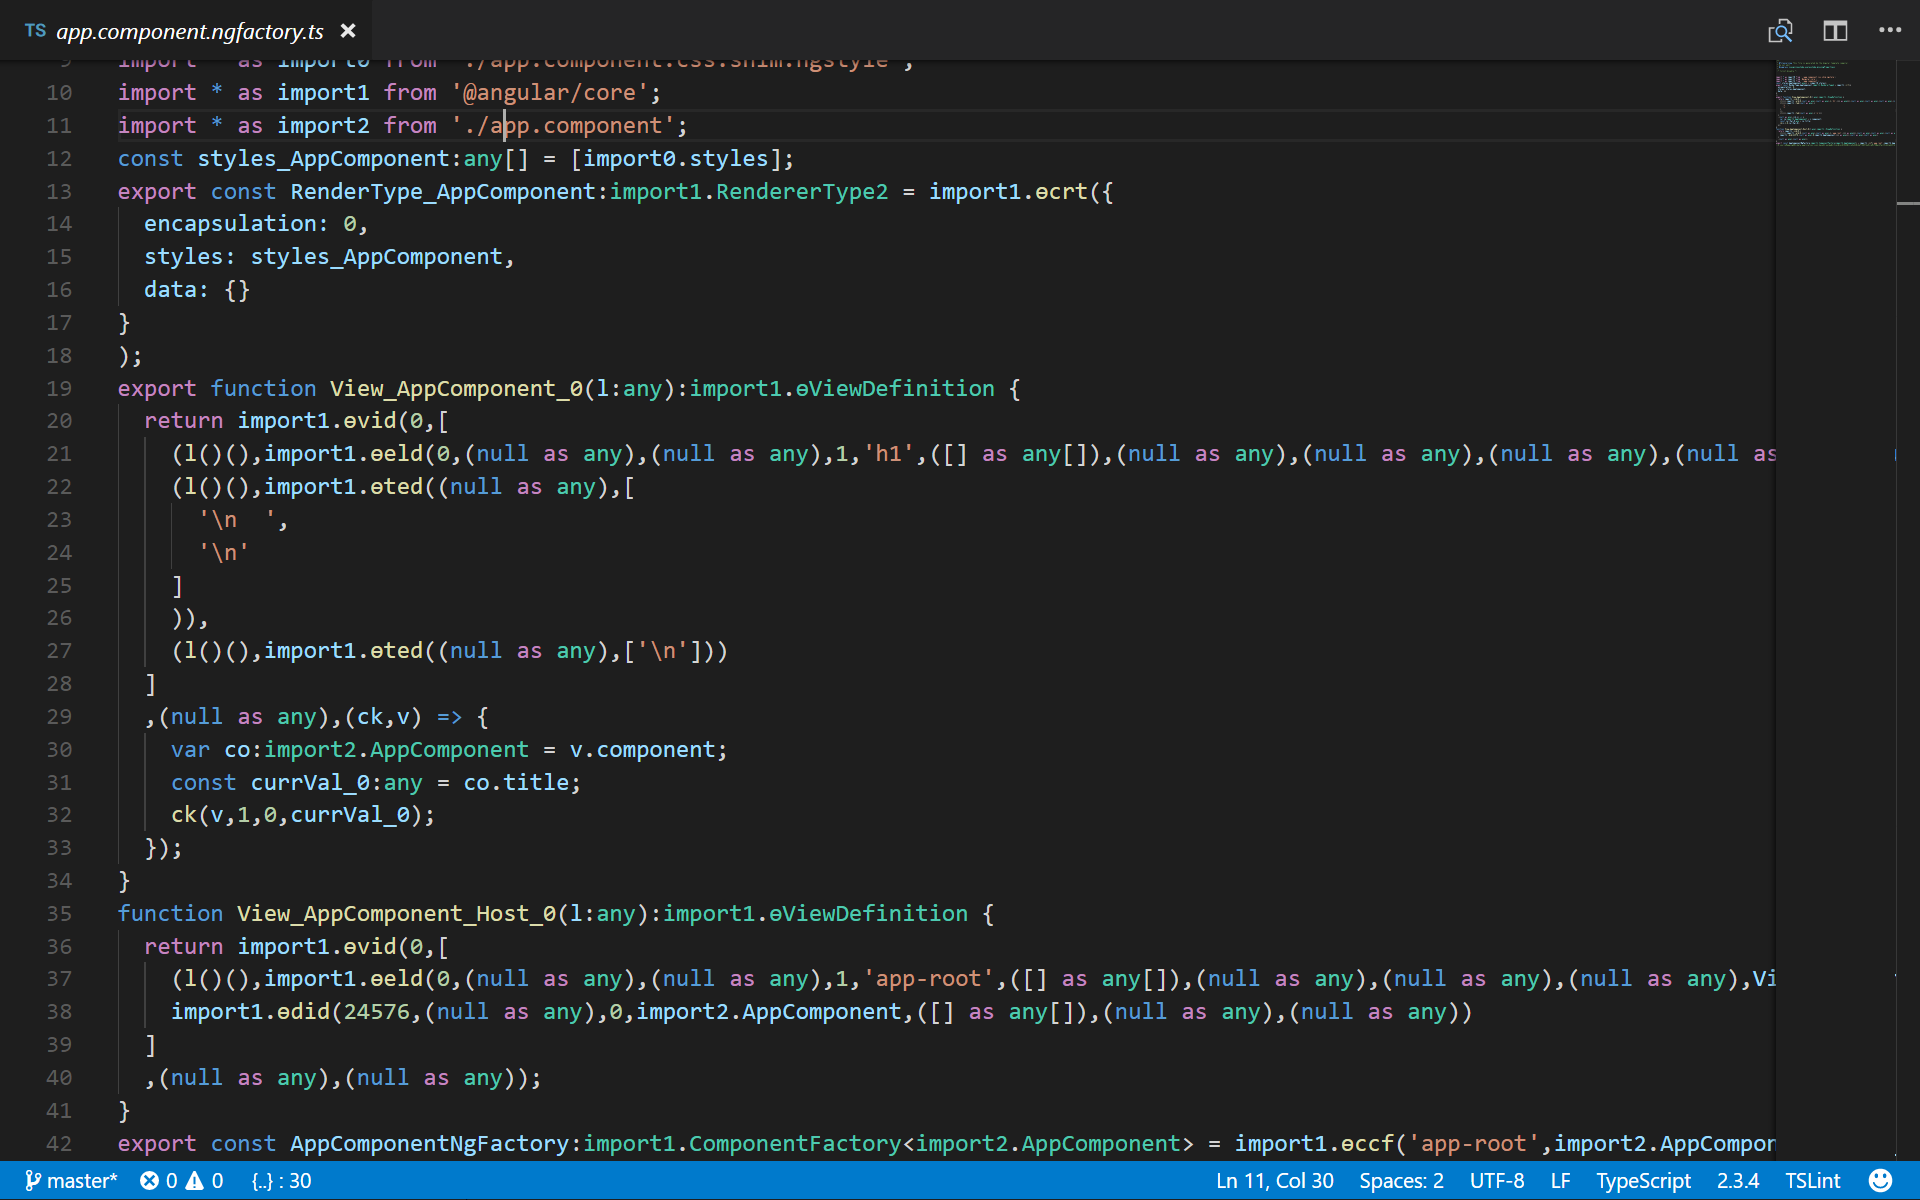The width and height of the screenshot is (1920, 1200).
Task: Click the TSLint status item
Action: coord(1812,1181)
